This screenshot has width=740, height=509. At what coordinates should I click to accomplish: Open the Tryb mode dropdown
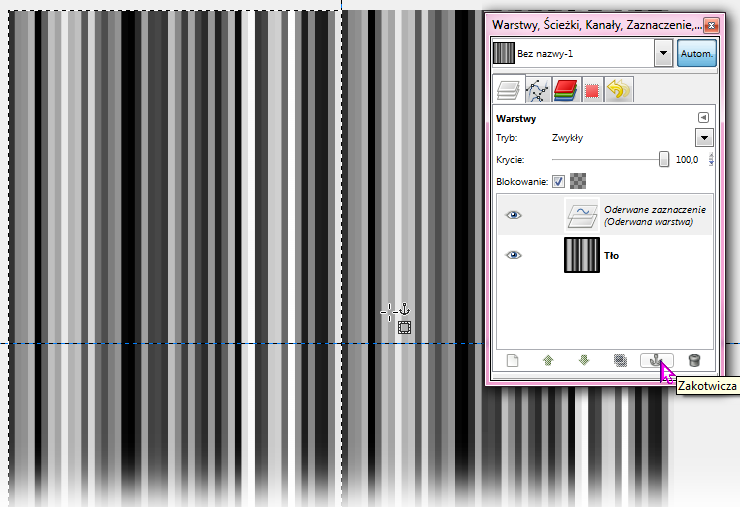704,138
